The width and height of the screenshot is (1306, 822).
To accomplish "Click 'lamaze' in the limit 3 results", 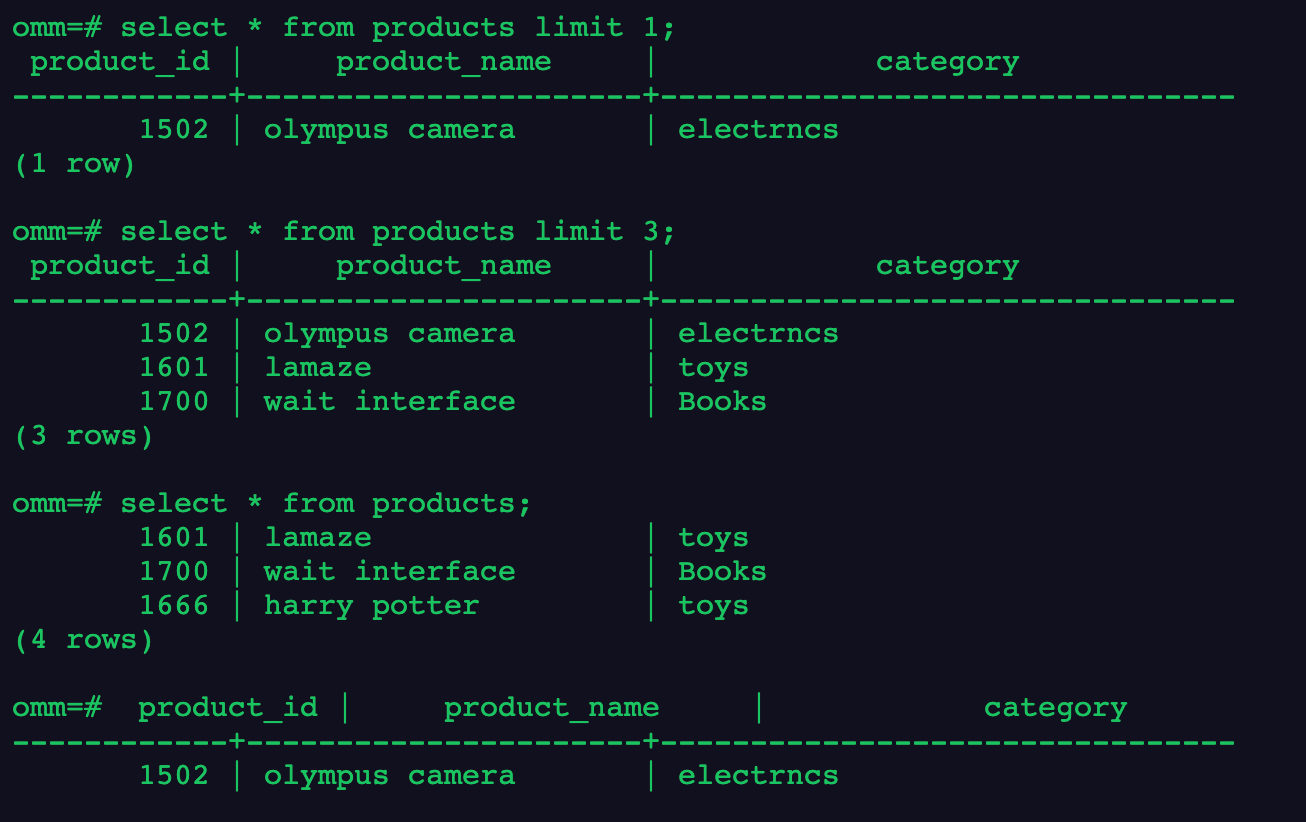I will [x=318, y=368].
